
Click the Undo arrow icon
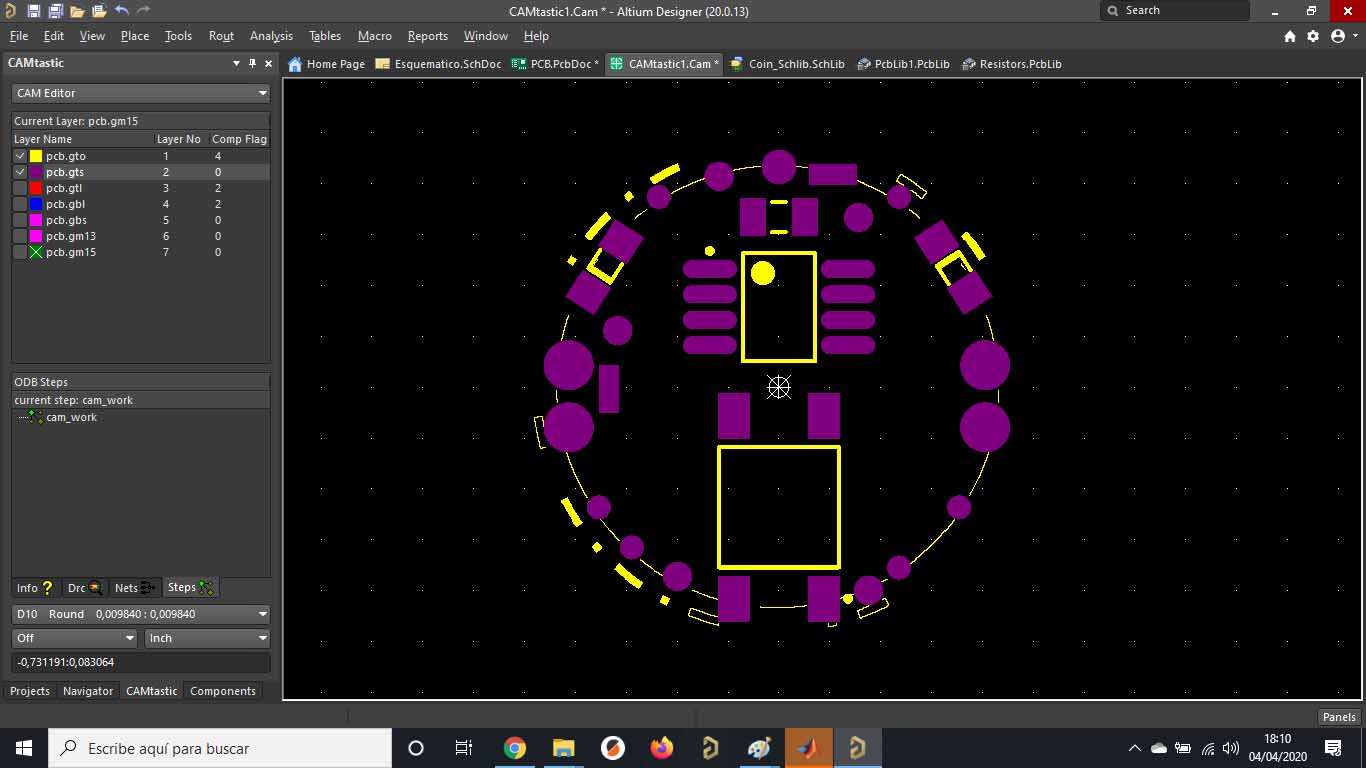[121, 11]
